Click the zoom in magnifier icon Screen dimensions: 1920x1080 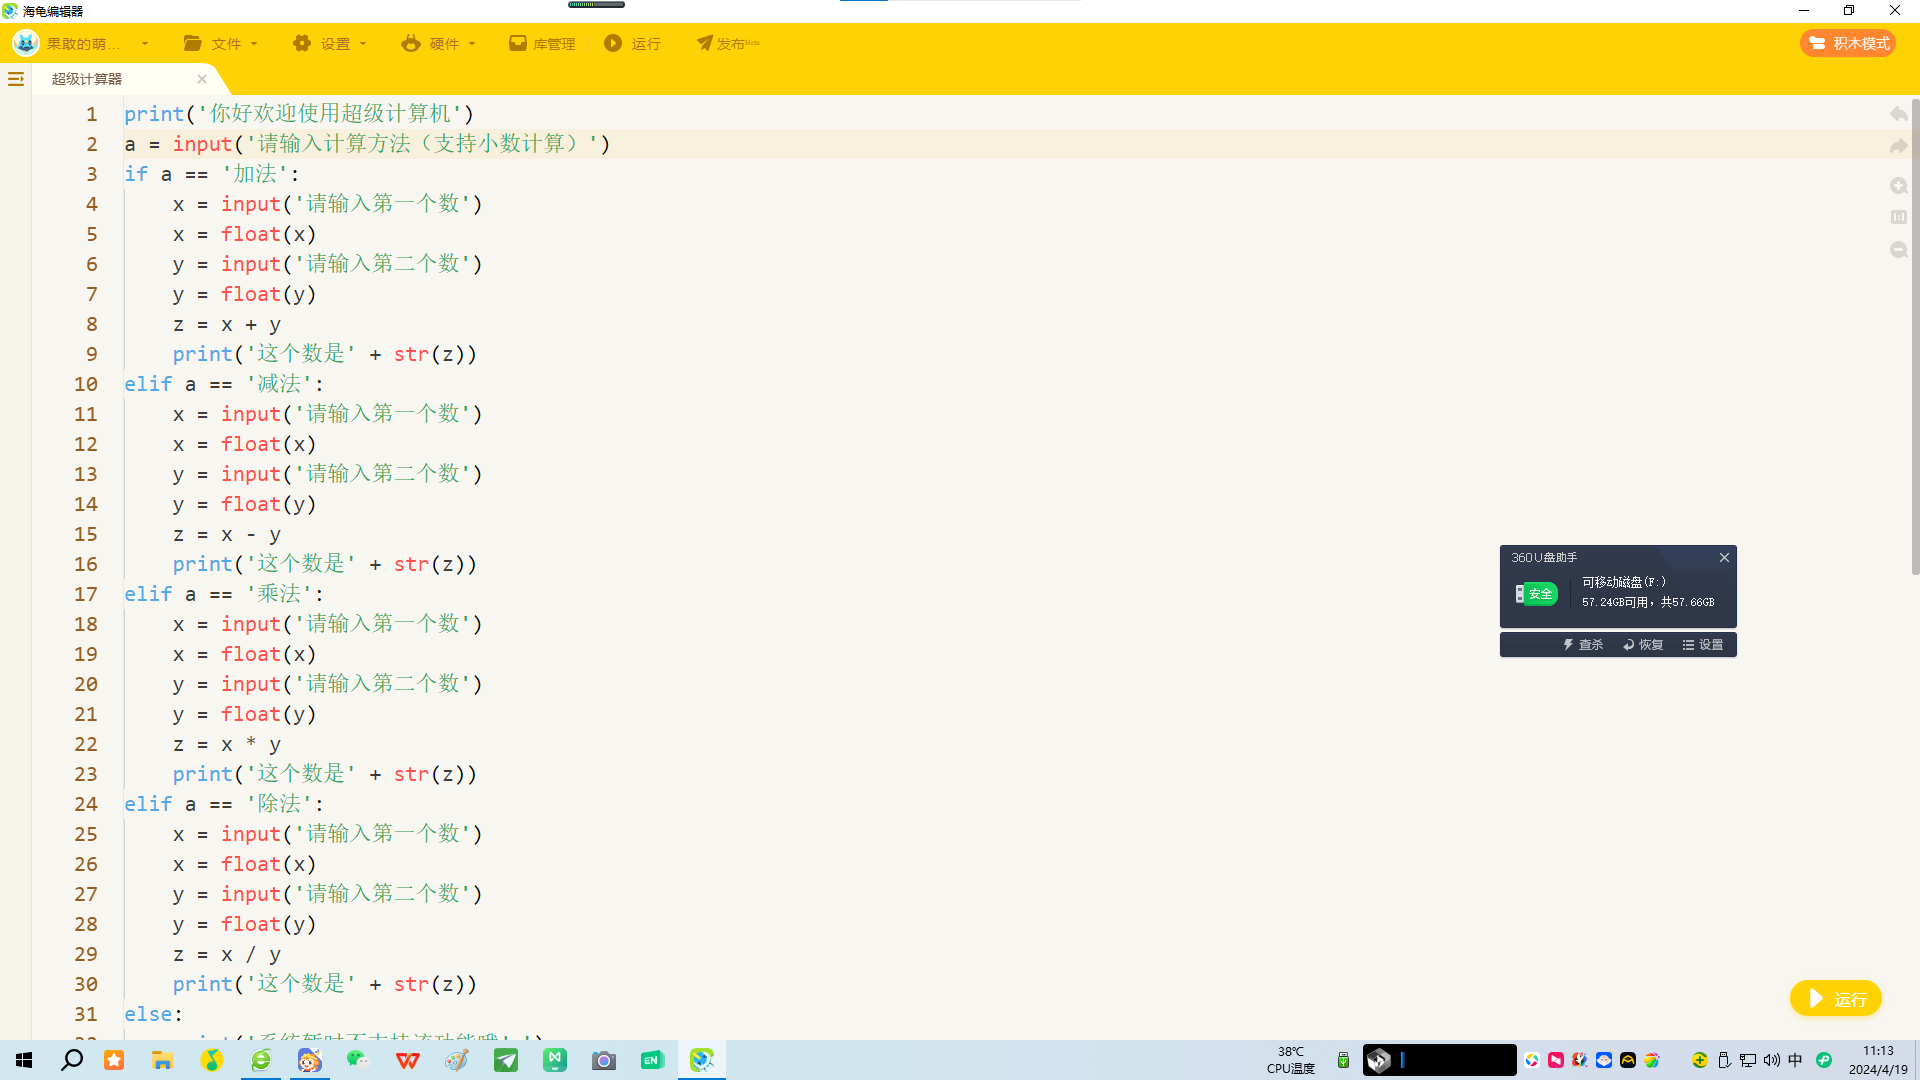click(x=1899, y=186)
